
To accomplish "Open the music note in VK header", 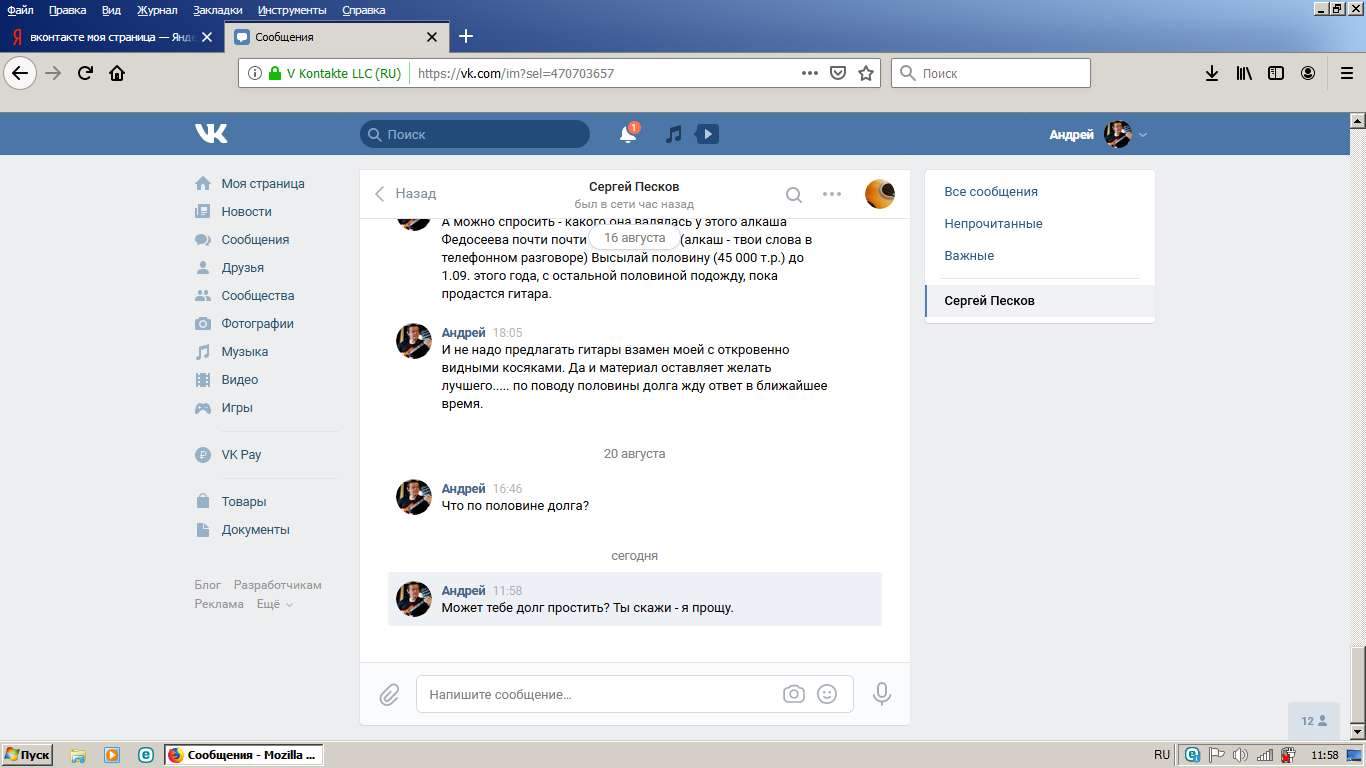I will click(674, 134).
